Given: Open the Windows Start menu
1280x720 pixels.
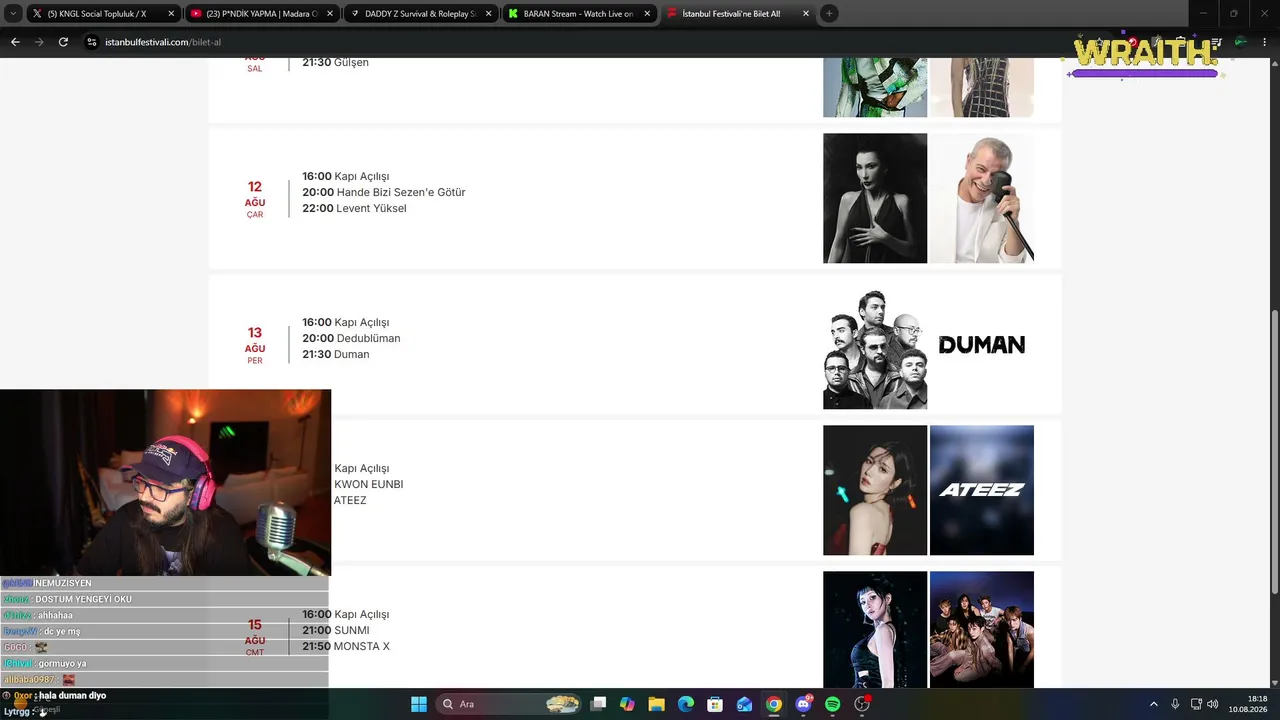Looking at the screenshot, I should 419,704.
